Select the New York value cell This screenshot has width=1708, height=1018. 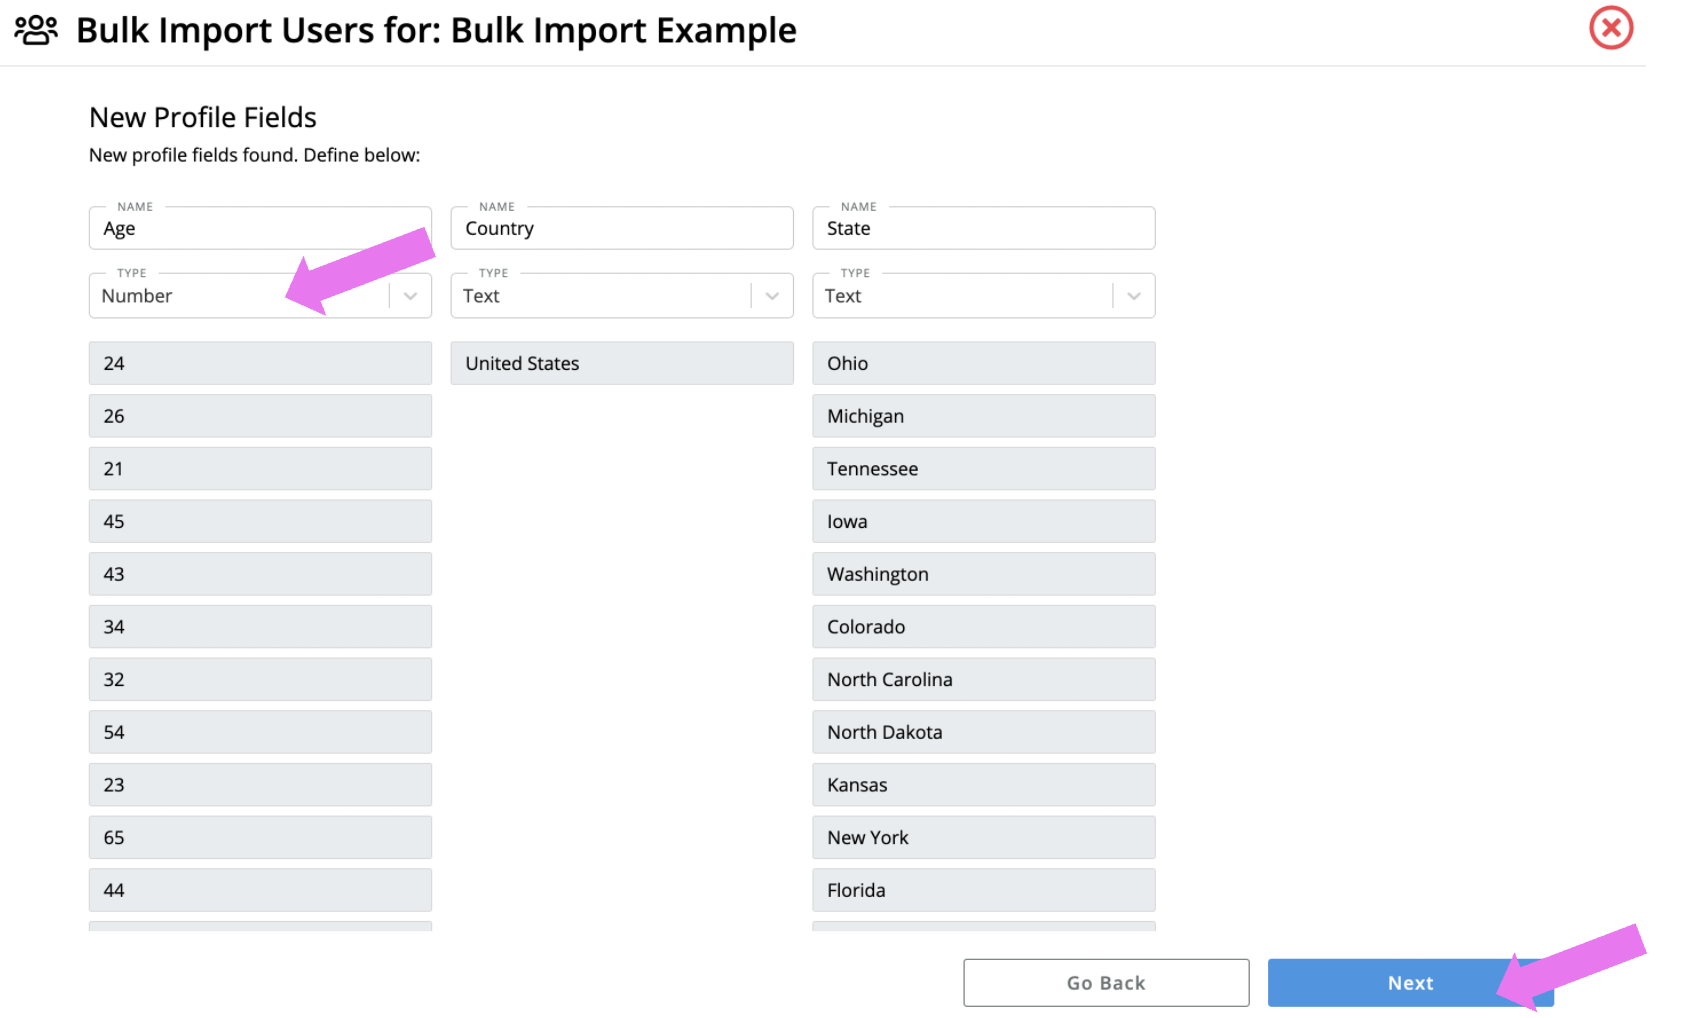[x=984, y=838]
